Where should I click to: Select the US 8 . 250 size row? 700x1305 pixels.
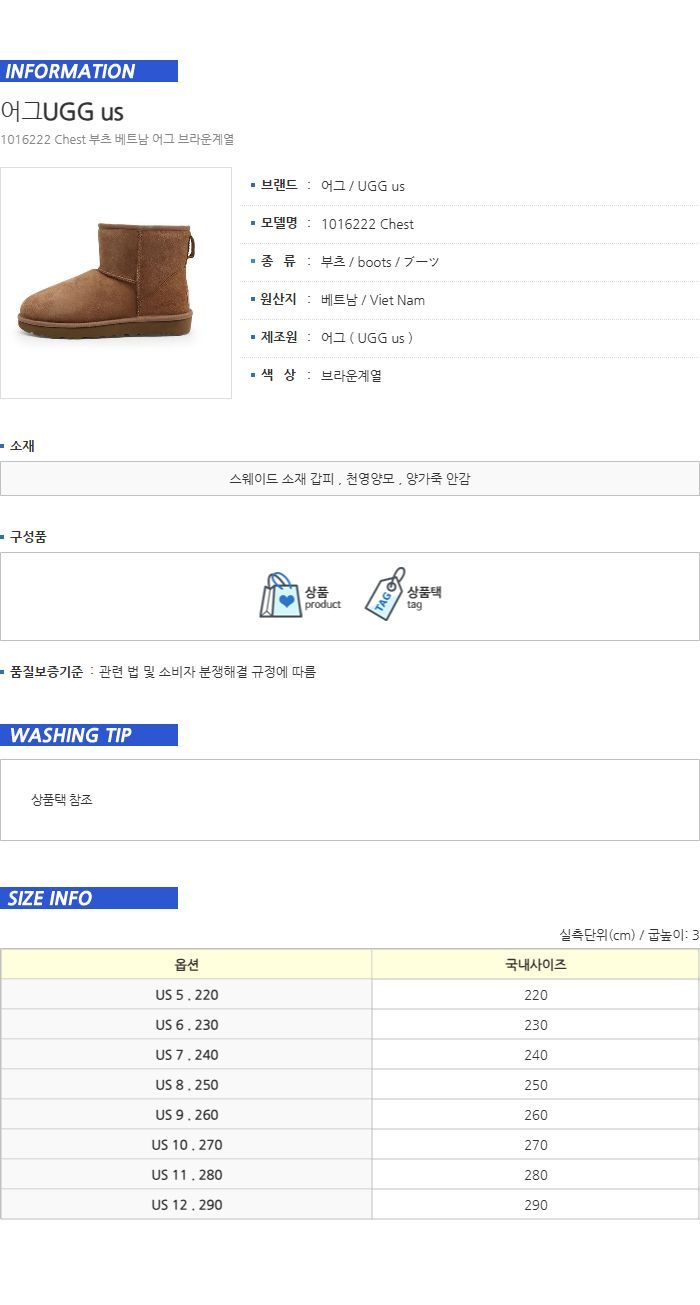pyautogui.click(x=350, y=1085)
